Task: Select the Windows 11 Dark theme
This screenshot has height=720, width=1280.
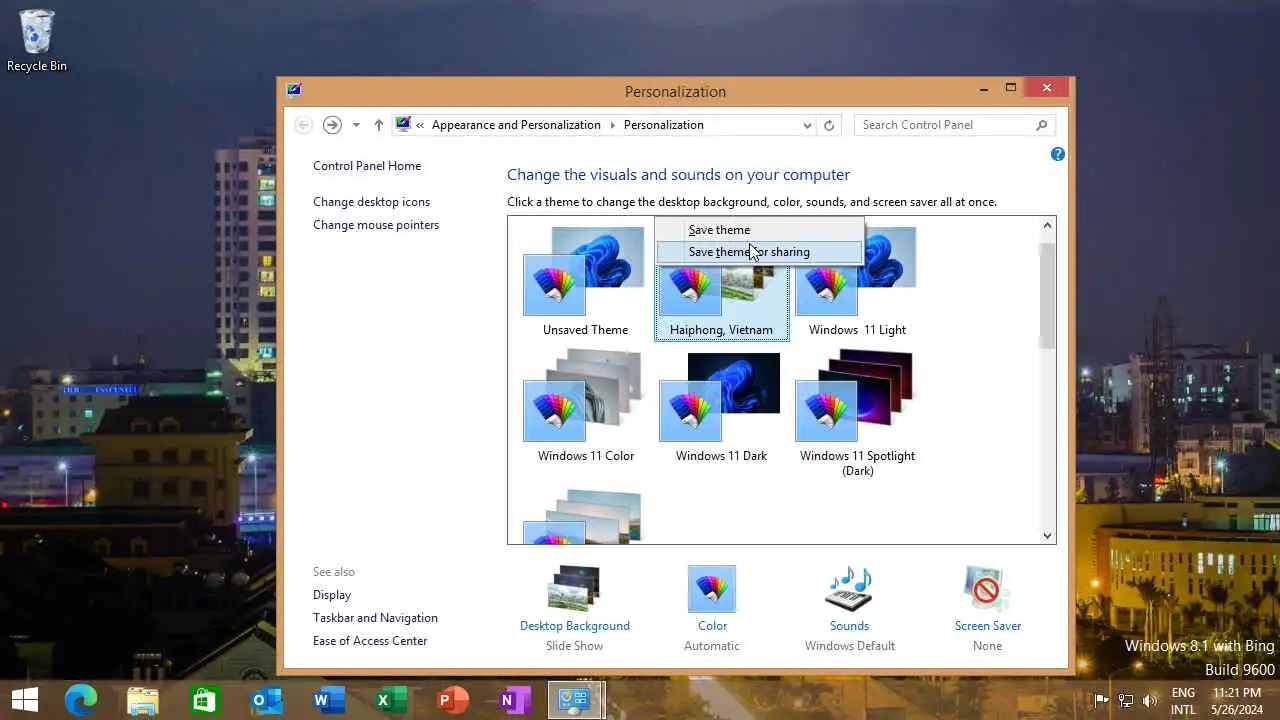Action: pos(721,405)
